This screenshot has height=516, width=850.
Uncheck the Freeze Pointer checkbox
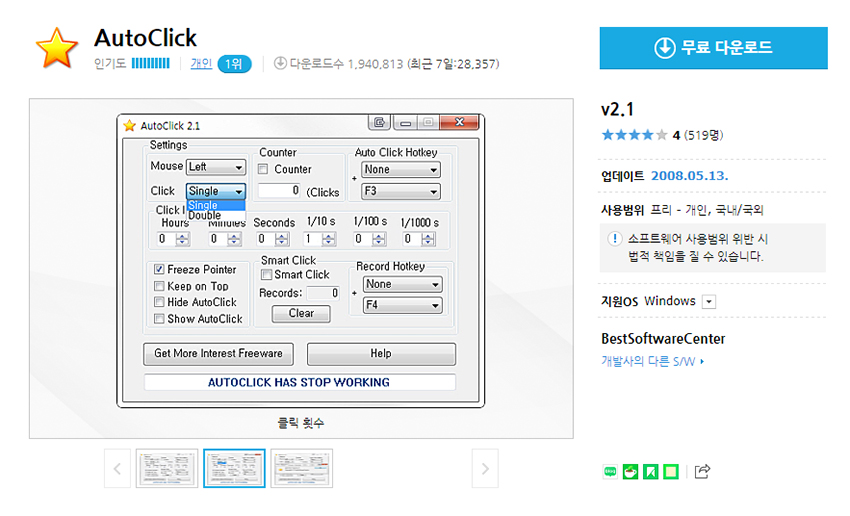coord(159,269)
